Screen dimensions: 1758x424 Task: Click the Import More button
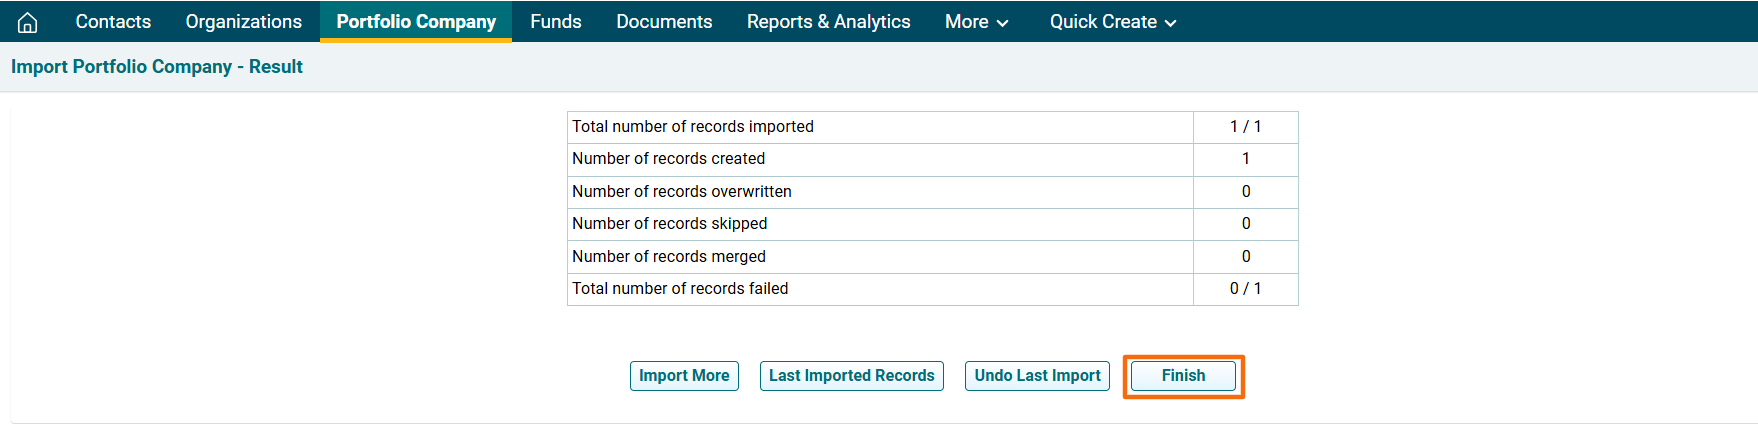(684, 376)
